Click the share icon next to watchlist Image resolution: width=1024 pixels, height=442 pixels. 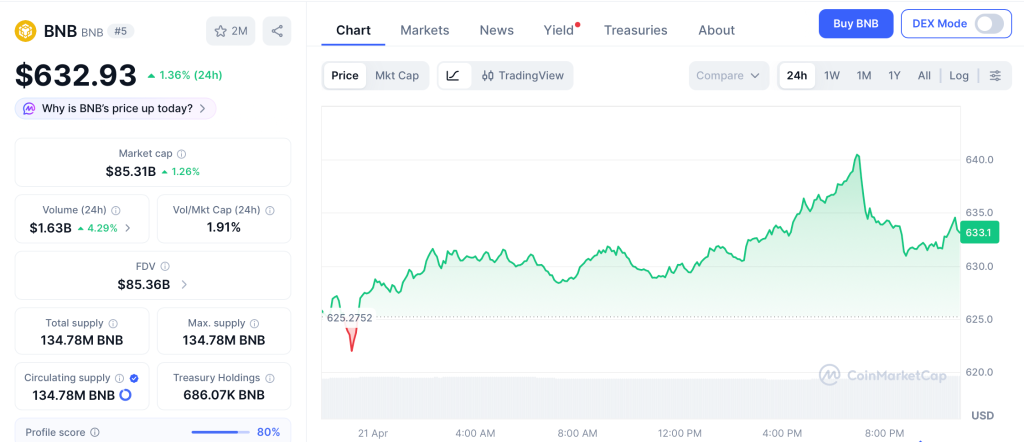point(277,31)
